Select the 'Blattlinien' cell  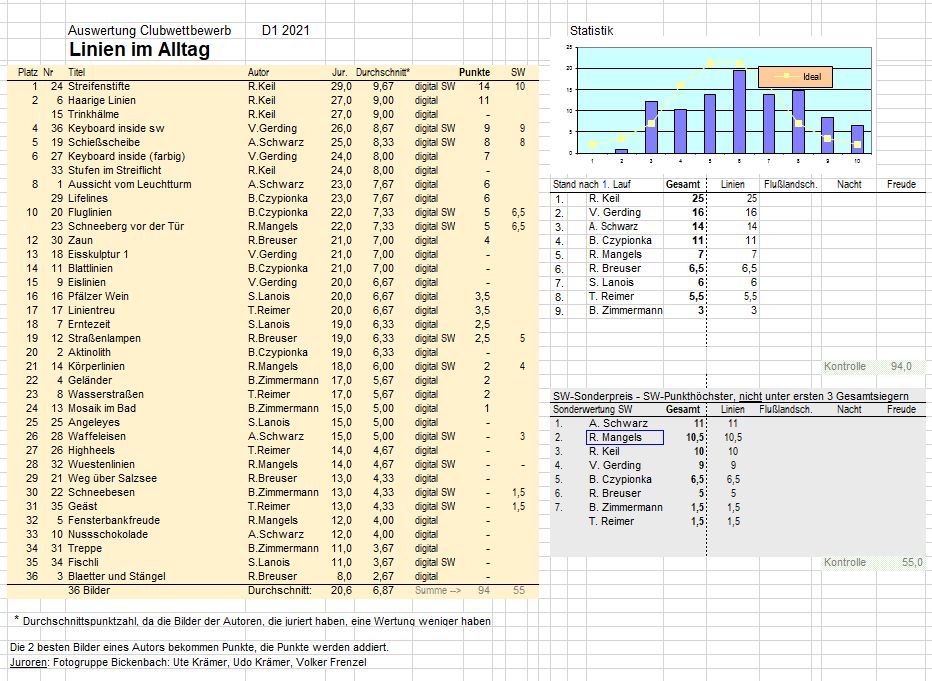click(90, 268)
